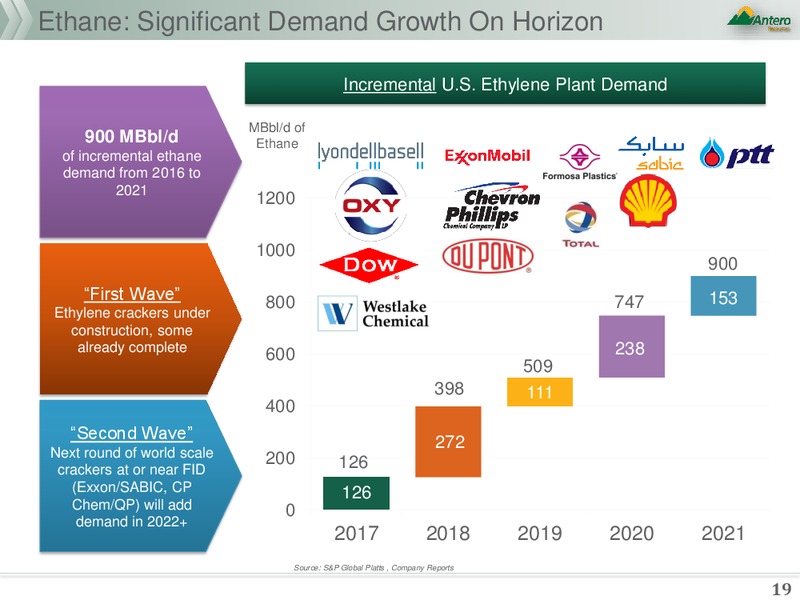The width and height of the screenshot is (800, 600).
Task: Click the 2018 x-axis label
Action: click(x=448, y=533)
